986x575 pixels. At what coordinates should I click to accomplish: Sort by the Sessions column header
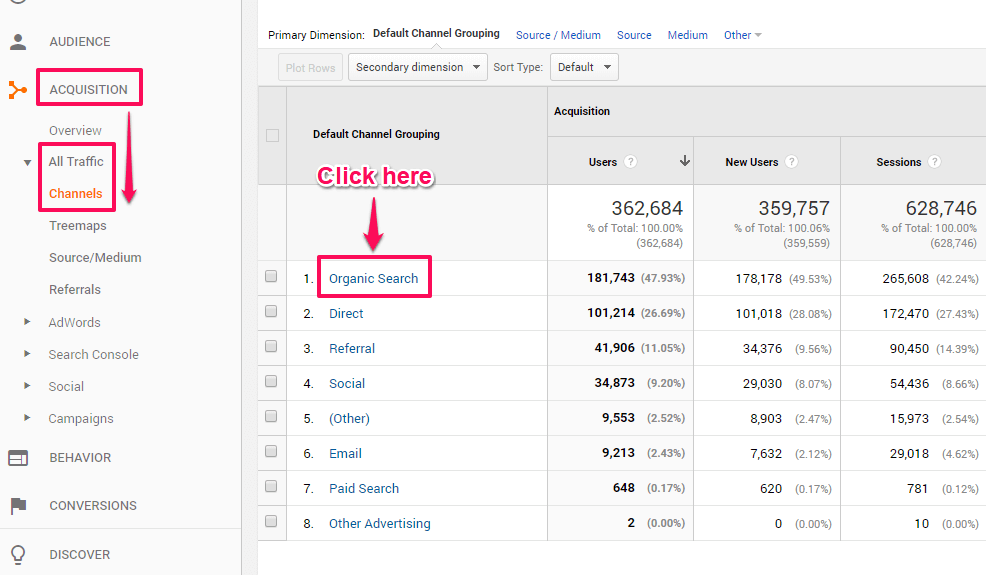click(899, 162)
